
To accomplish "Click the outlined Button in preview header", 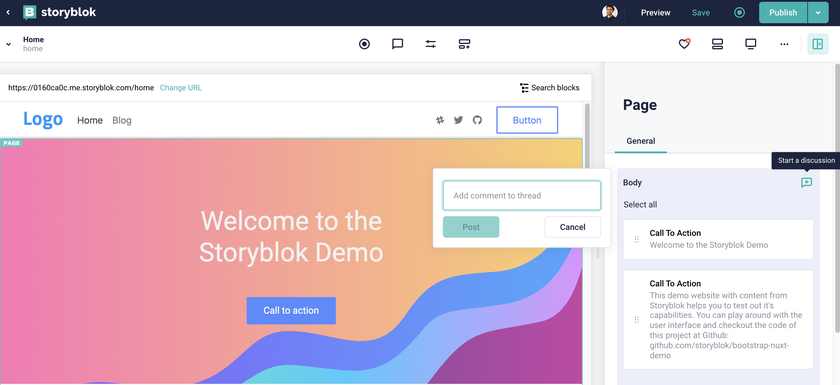I will pyautogui.click(x=527, y=120).
